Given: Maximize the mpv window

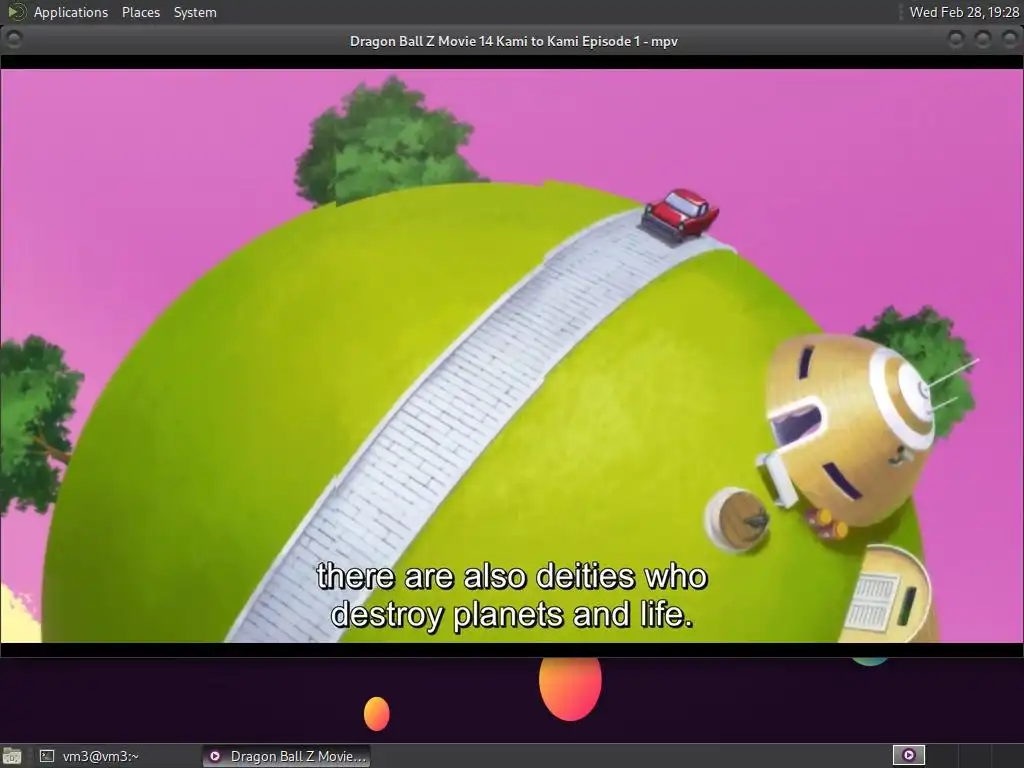Looking at the screenshot, I should (982, 40).
